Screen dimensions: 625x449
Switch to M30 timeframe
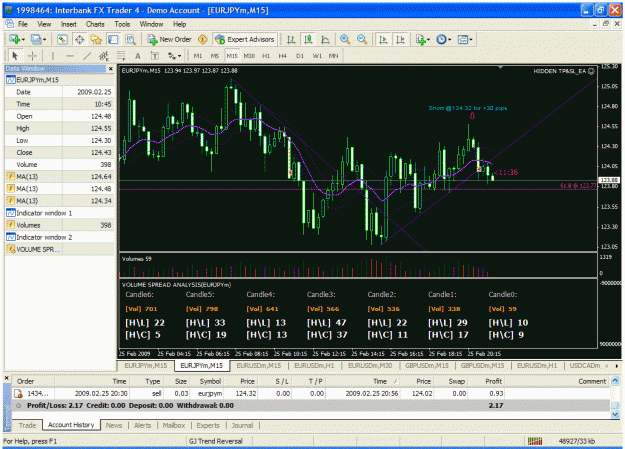pyautogui.click(x=249, y=56)
